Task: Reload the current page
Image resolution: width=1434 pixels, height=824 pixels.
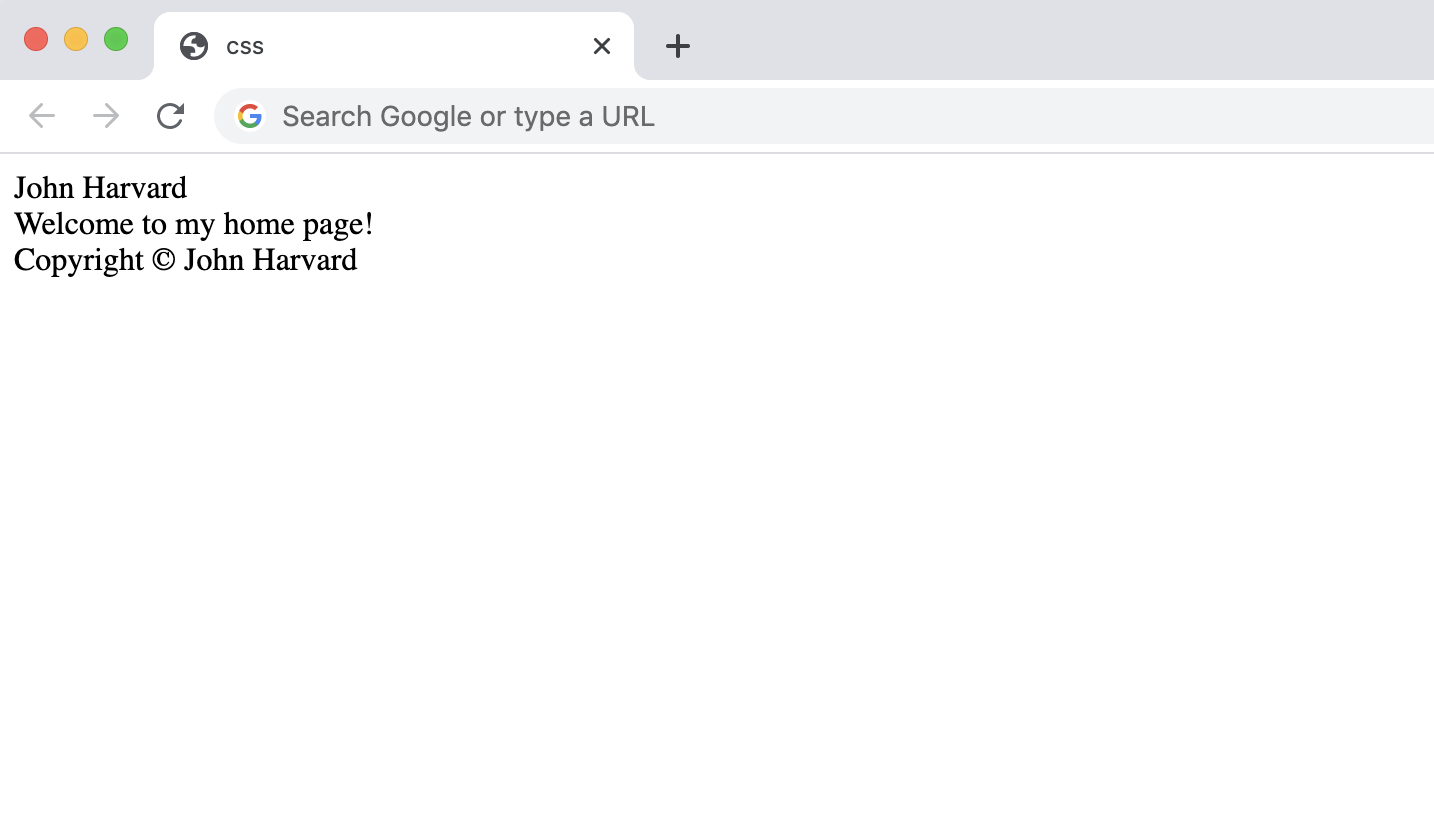Action: (x=170, y=116)
